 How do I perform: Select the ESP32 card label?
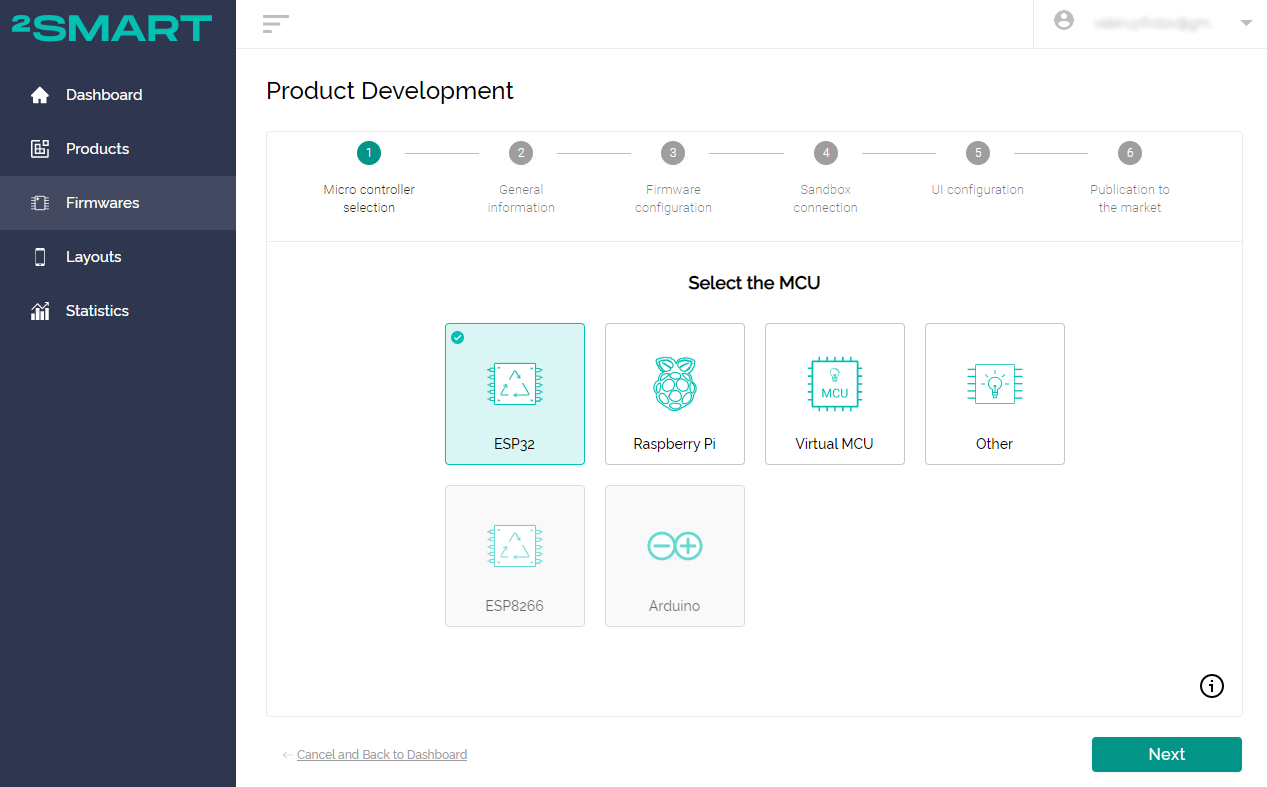514,444
